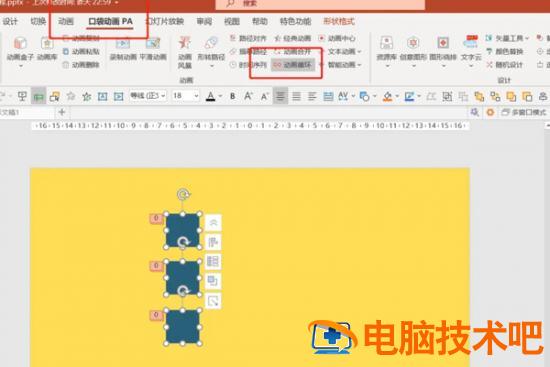The image size is (550, 367).
Task: Click 形转路径 shape to path
Action: (211, 51)
